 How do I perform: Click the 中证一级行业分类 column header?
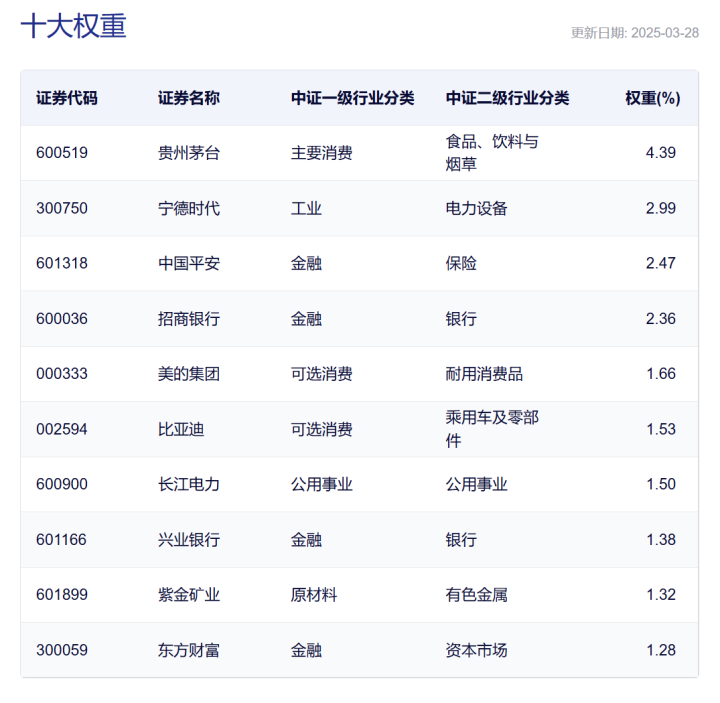[x=352, y=98]
